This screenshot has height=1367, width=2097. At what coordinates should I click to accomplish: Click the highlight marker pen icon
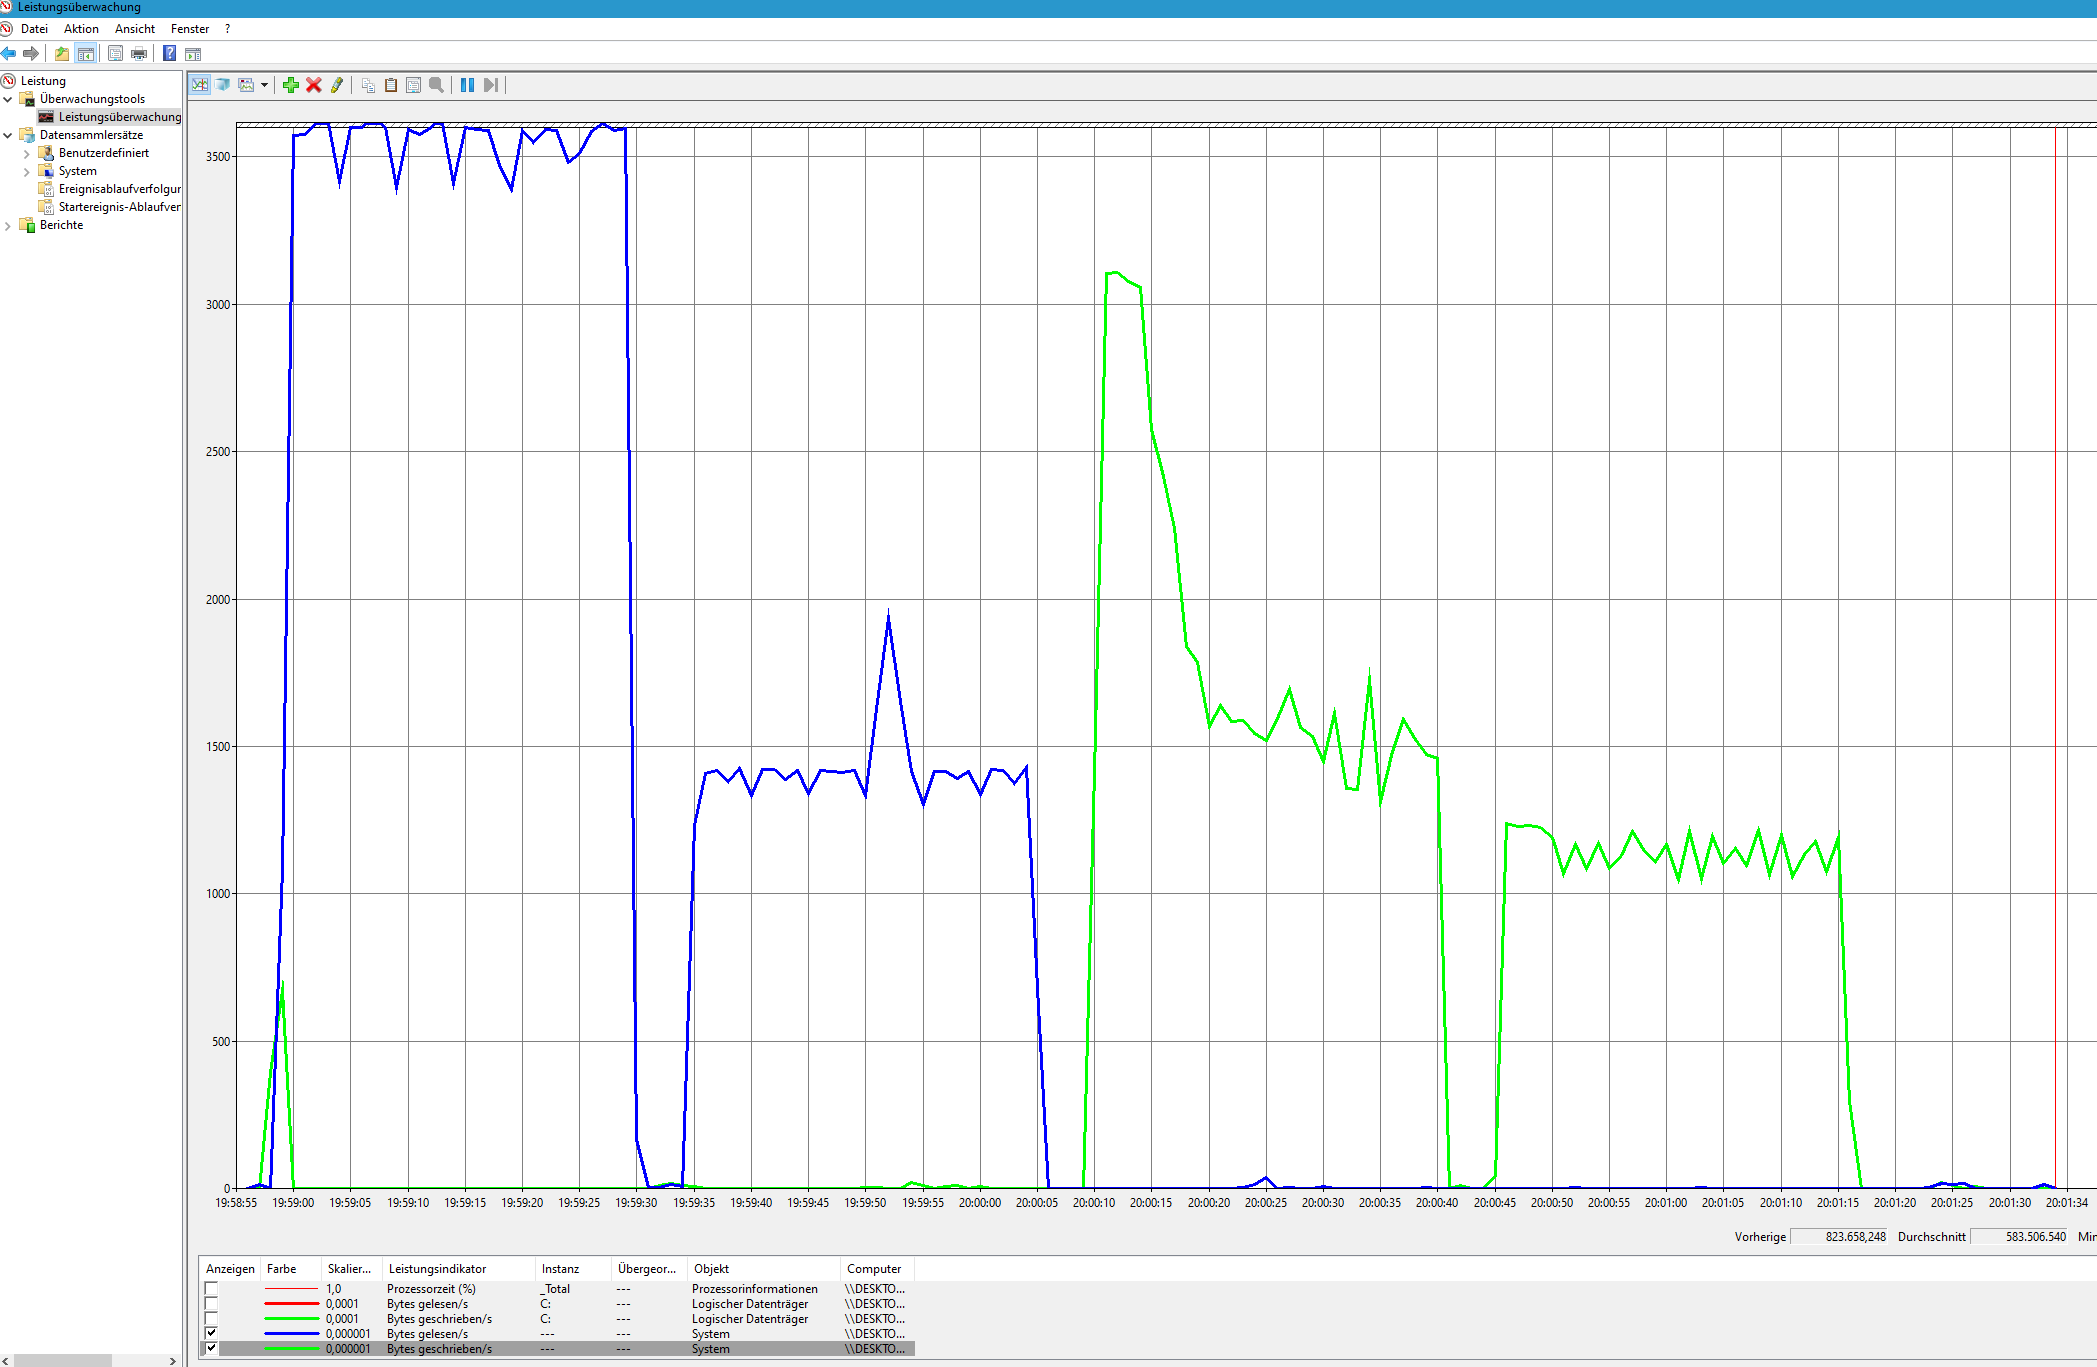point(337,85)
